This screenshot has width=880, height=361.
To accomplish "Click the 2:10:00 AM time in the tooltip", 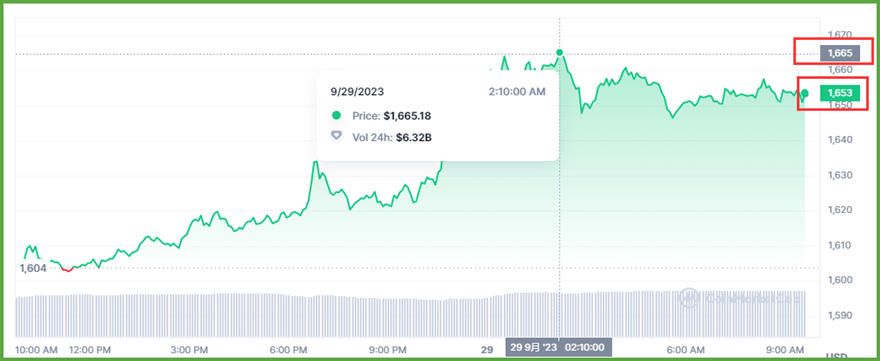I will coord(517,92).
